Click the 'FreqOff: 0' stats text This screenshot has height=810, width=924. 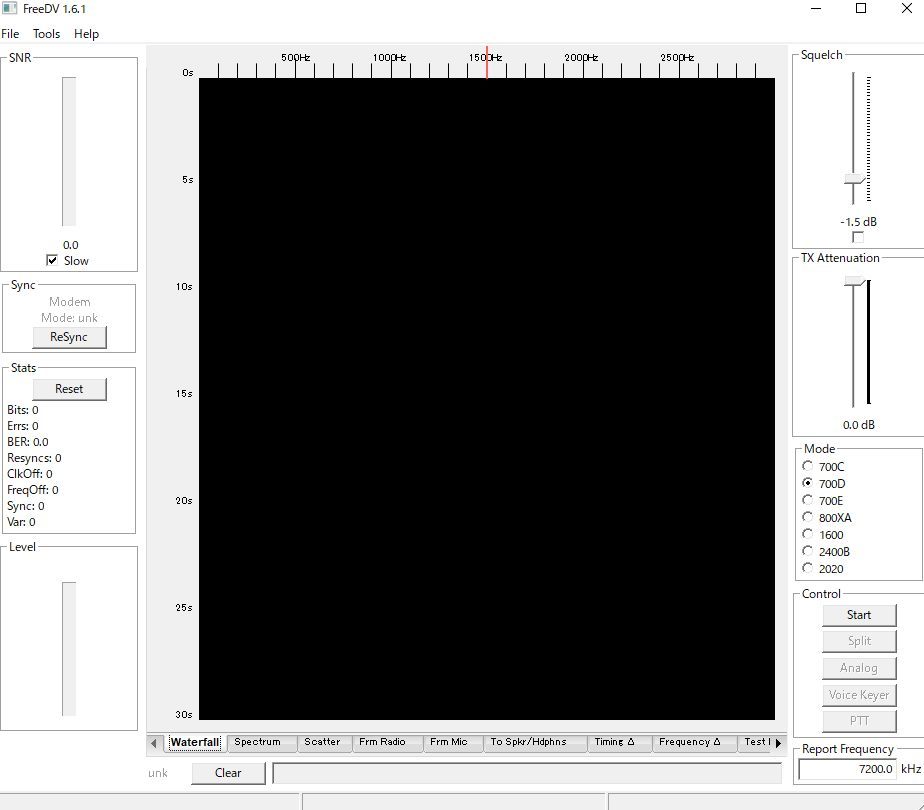click(32, 490)
